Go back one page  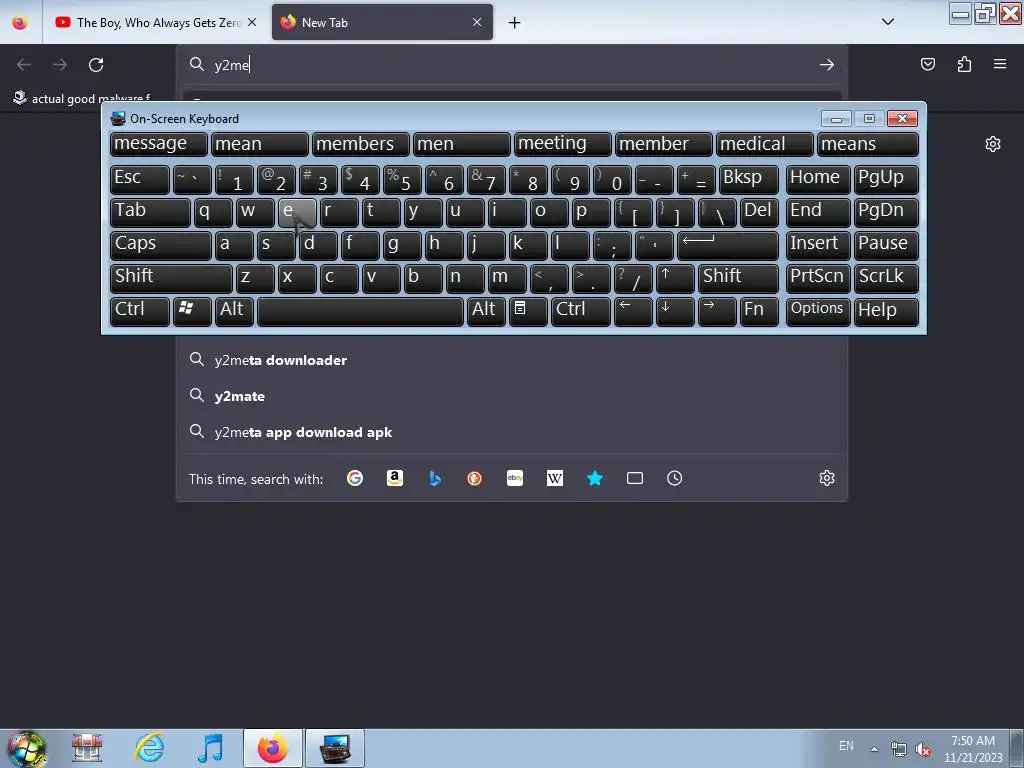click(x=24, y=65)
